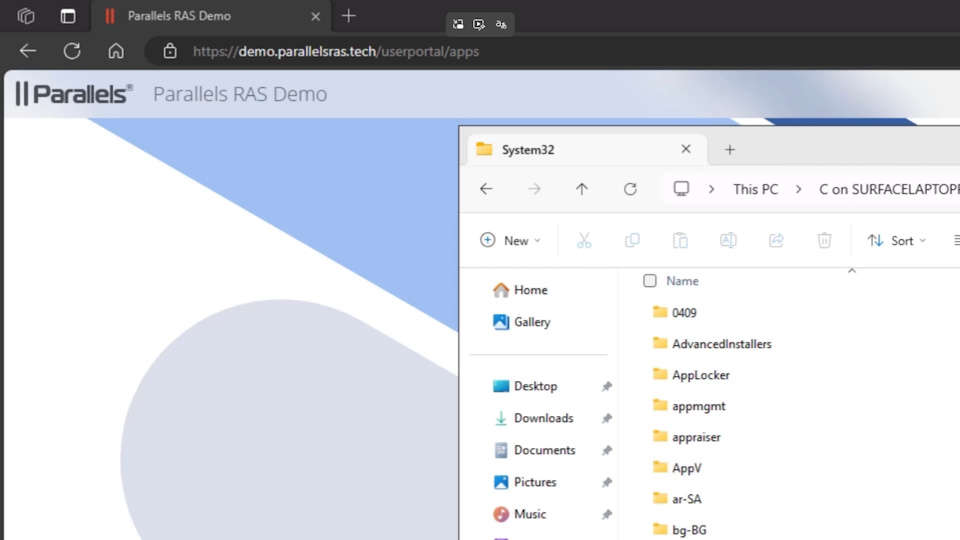Unpin Music using its pin icon
Image resolution: width=960 pixels, height=540 pixels.
tap(607, 514)
